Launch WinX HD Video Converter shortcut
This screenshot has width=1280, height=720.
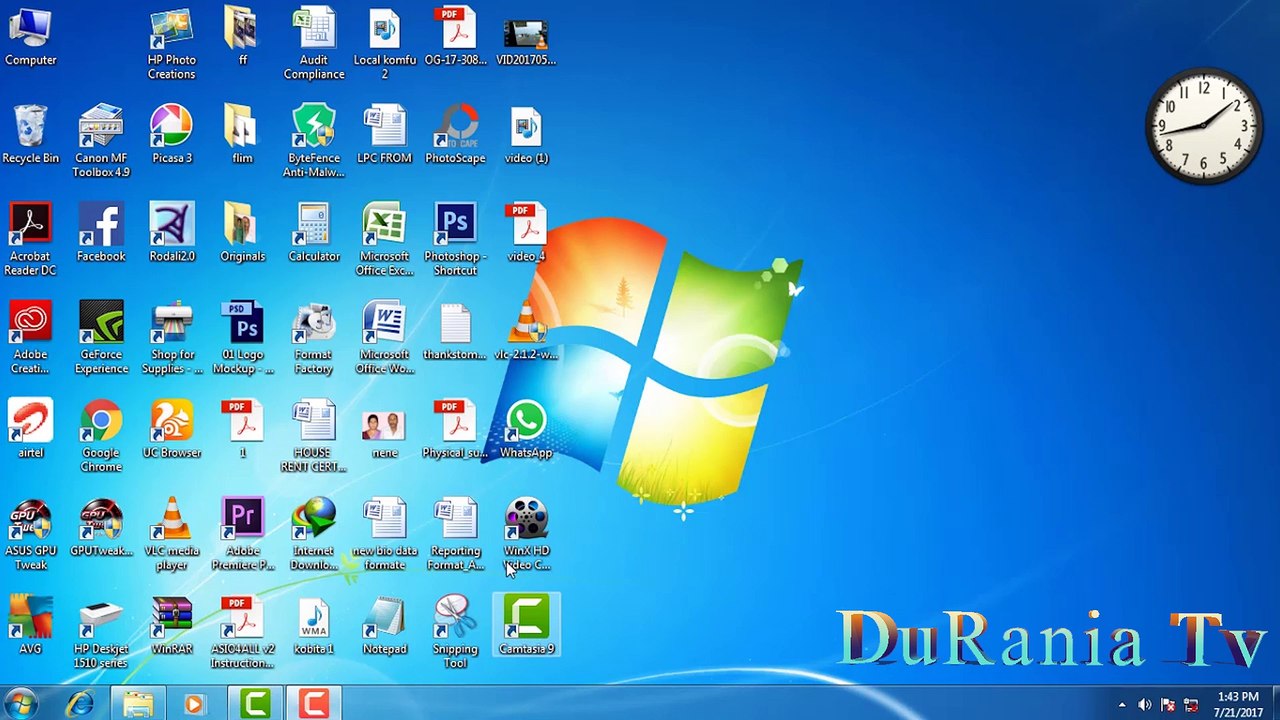click(526, 534)
